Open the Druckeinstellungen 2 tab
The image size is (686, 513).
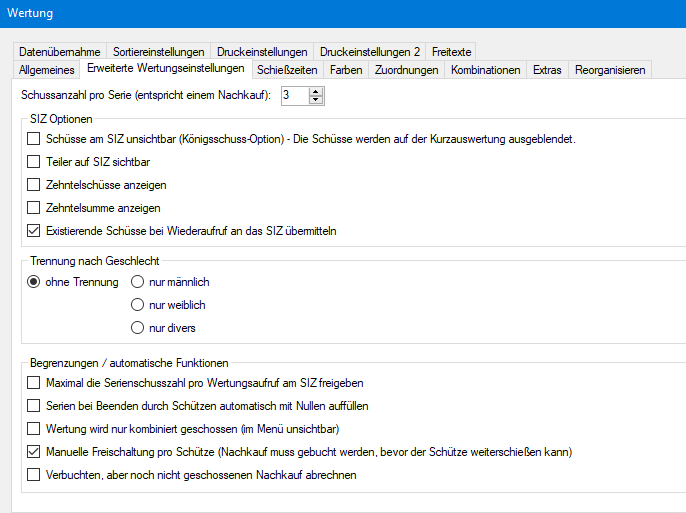tap(369, 52)
